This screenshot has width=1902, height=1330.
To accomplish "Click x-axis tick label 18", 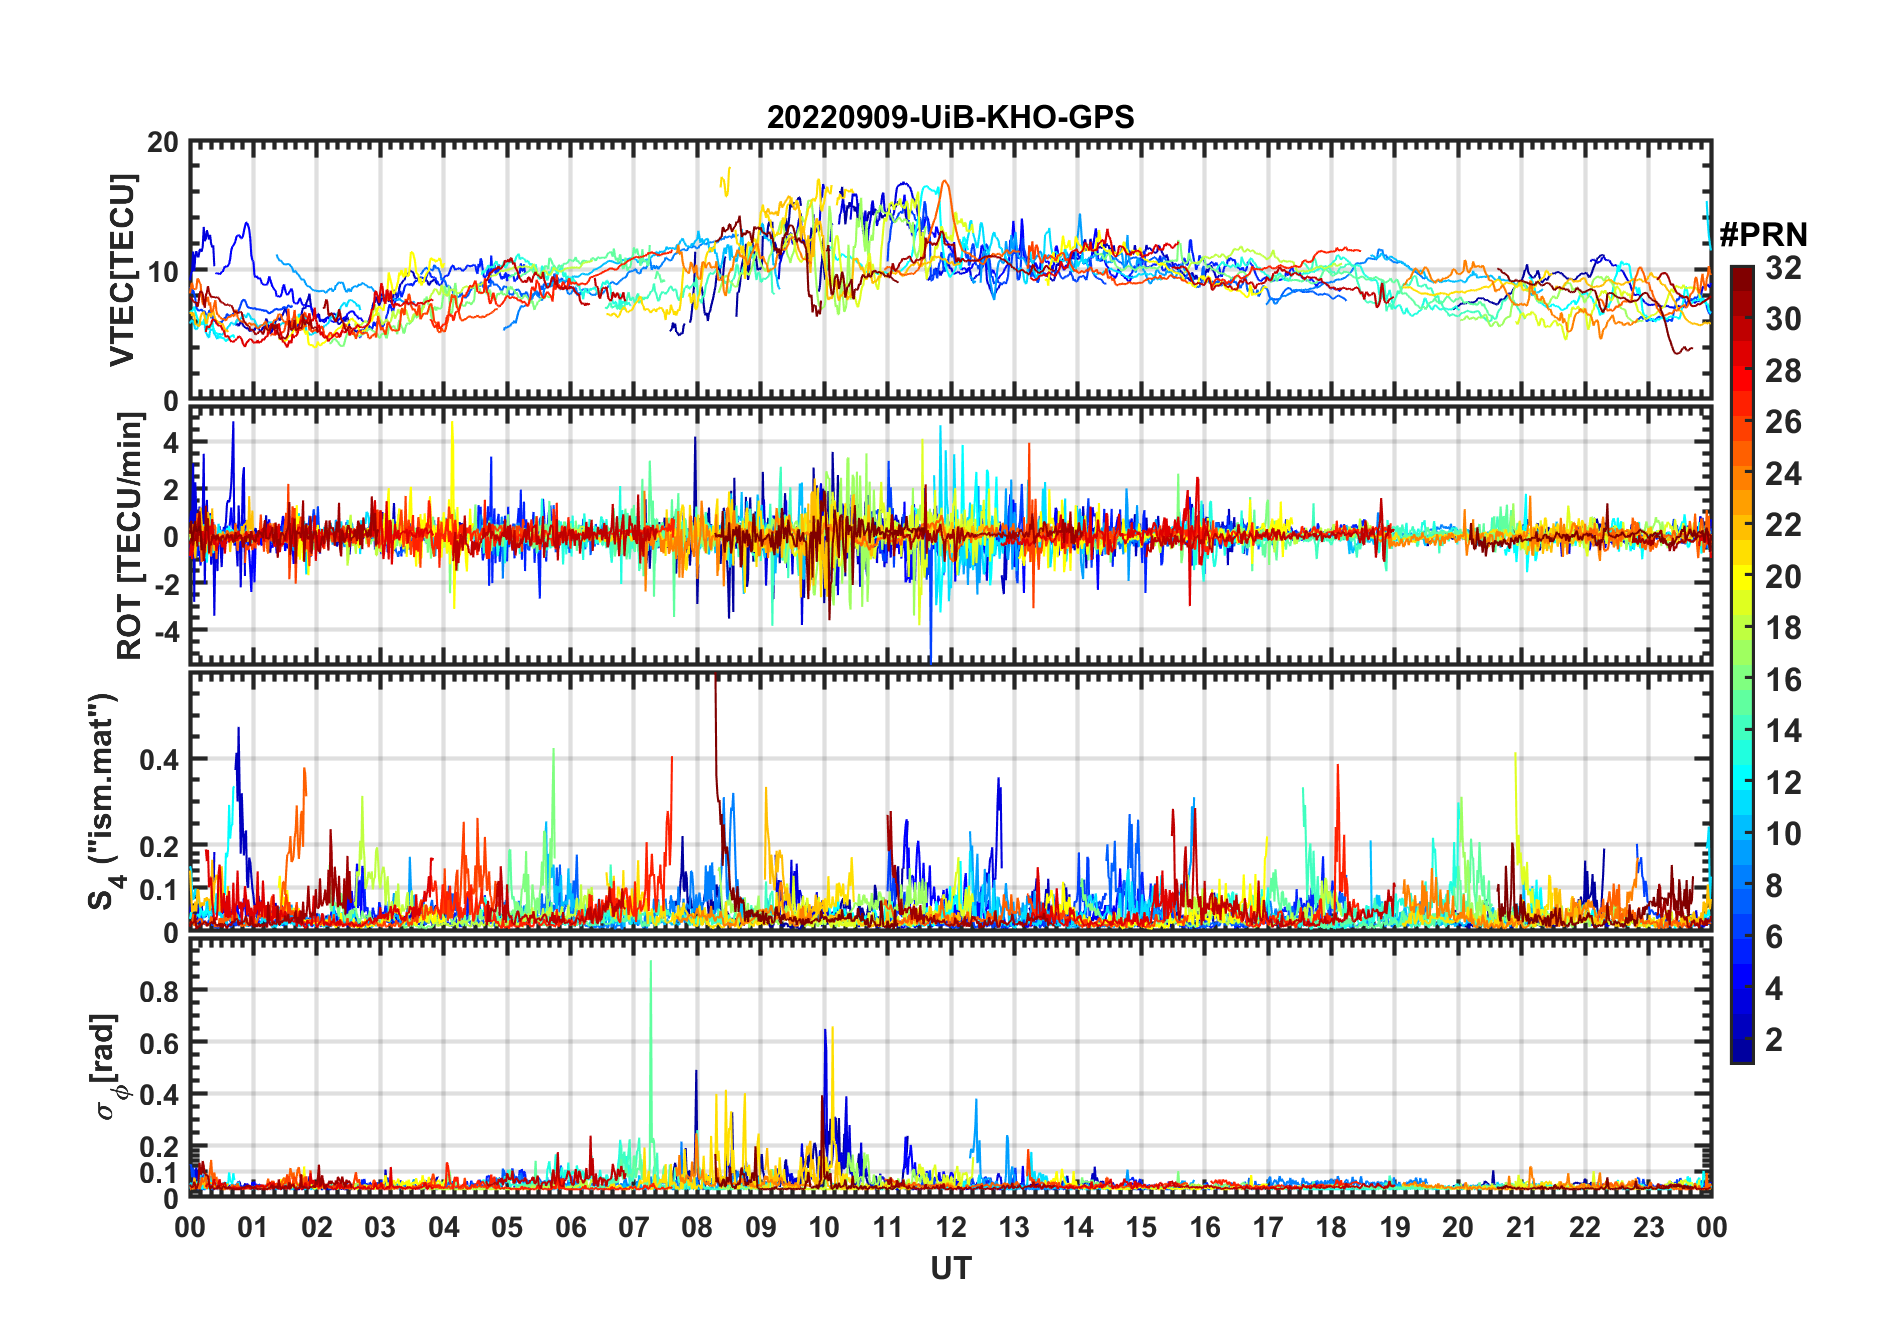I will [x=1331, y=1227].
